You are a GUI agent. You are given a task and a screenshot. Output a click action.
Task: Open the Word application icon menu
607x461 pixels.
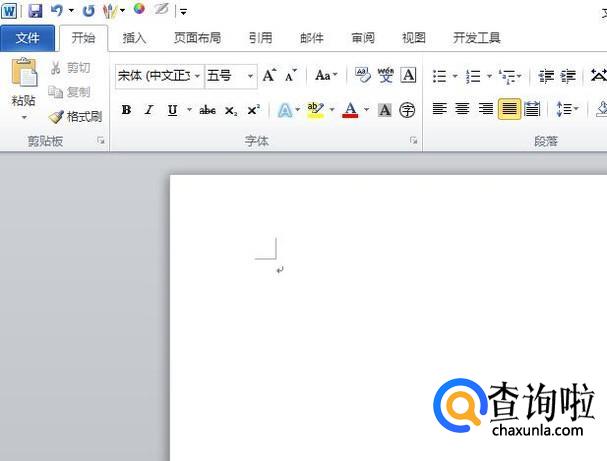9,11
